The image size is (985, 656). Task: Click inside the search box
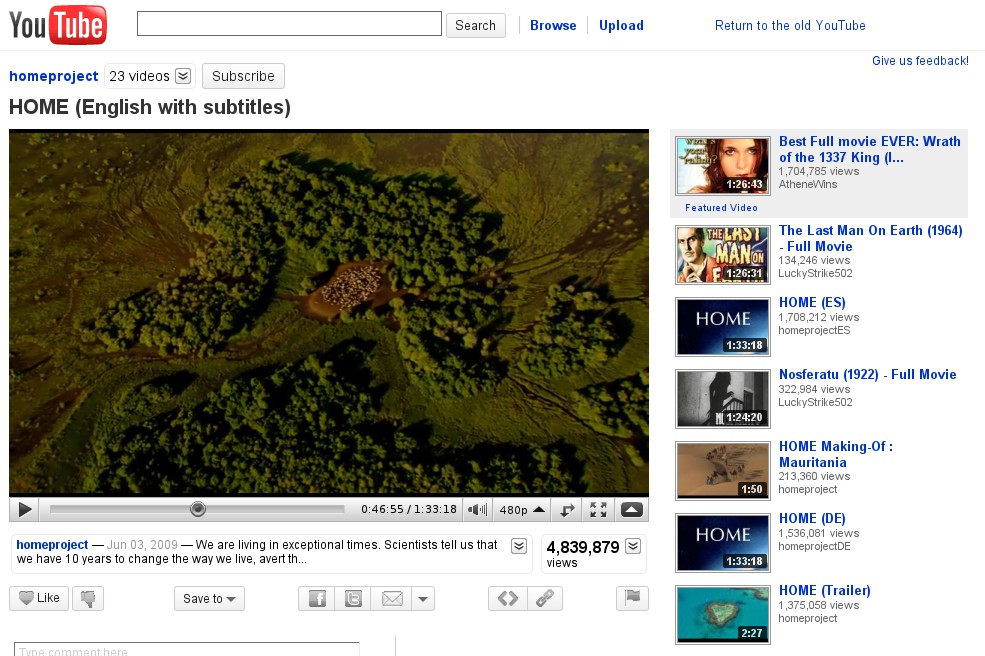point(289,24)
